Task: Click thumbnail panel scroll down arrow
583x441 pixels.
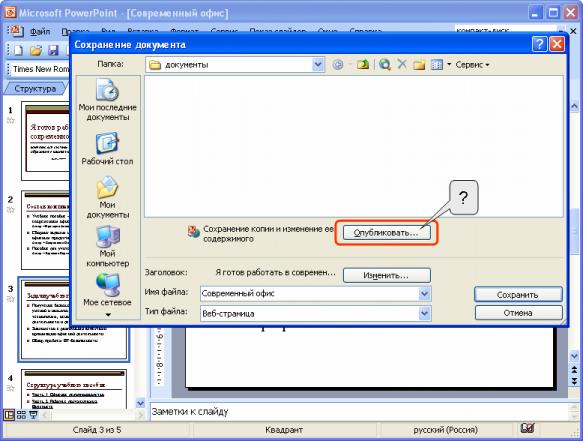Action: pos(141,403)
